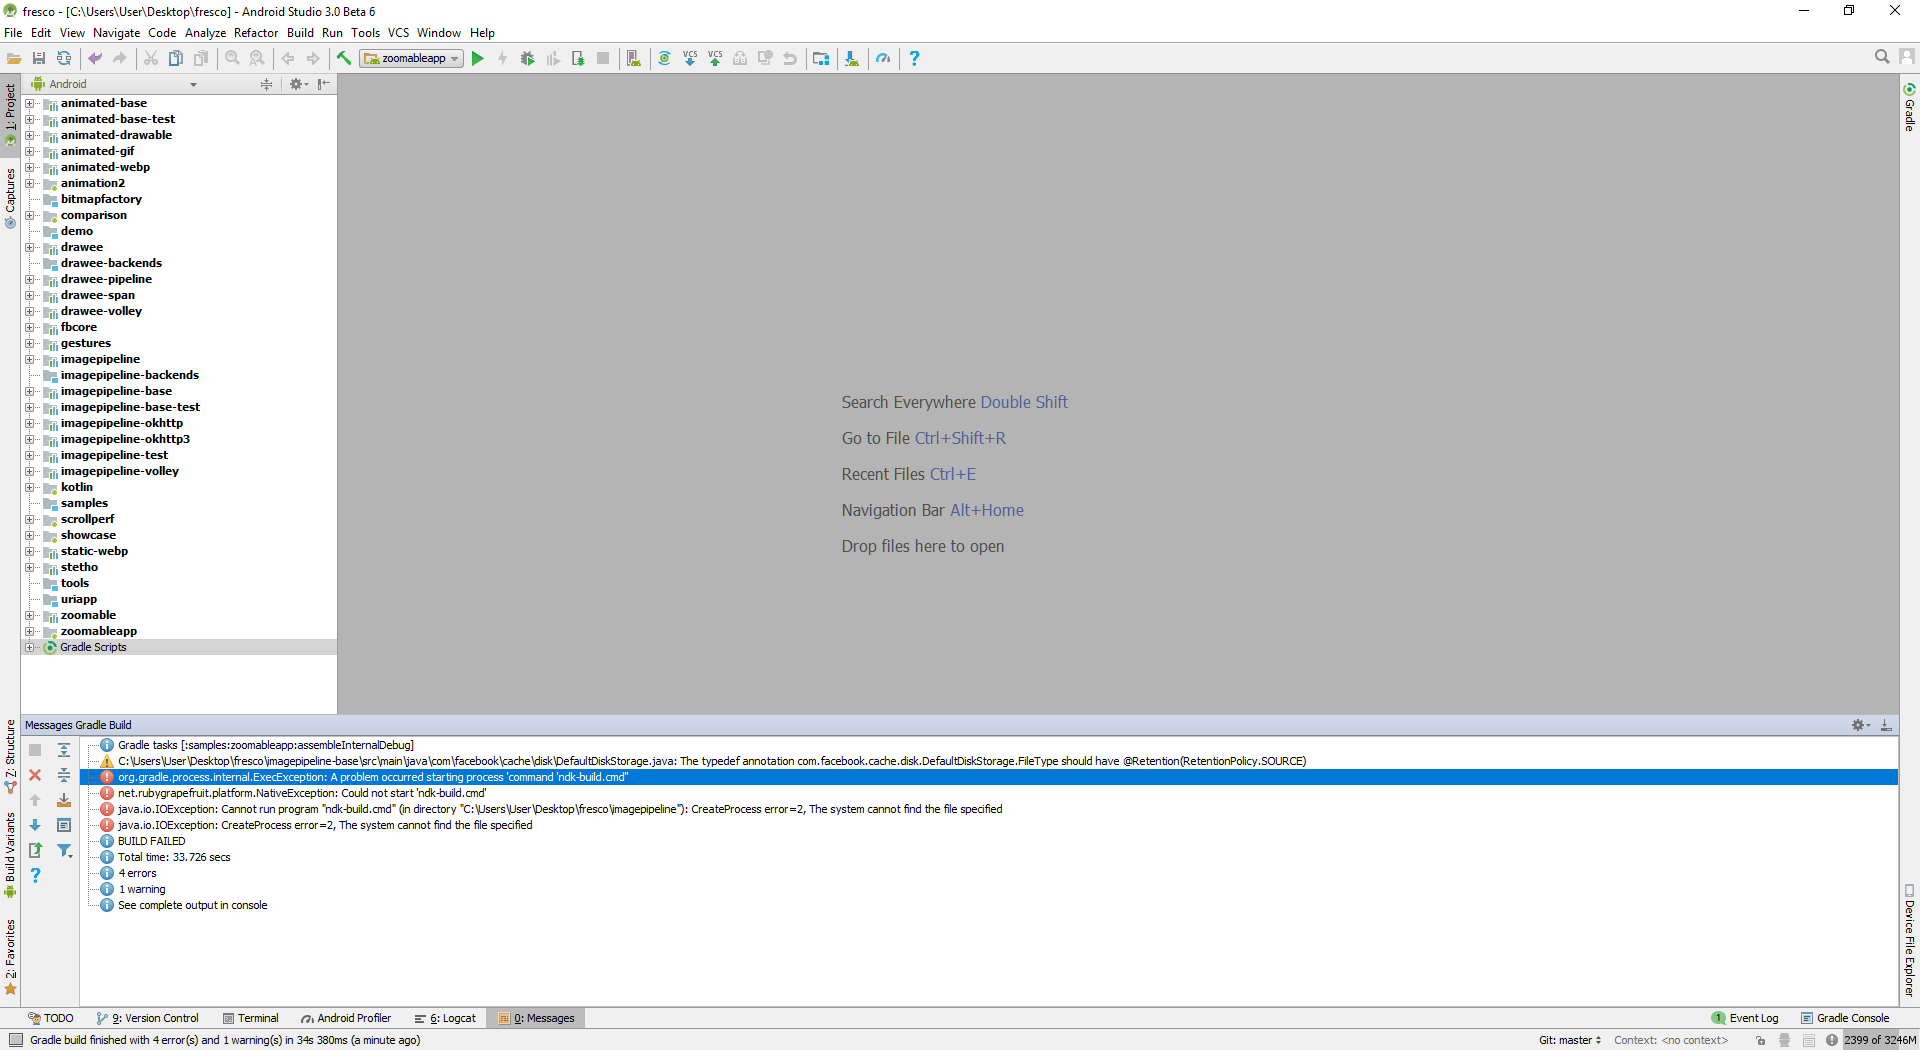Open the run configuration dropdown
Screen dimensions: 1920x1050
455,58
